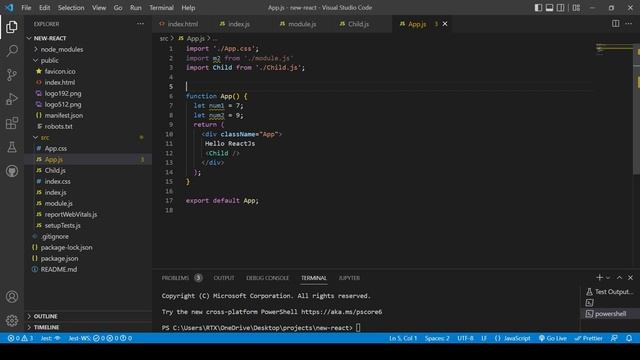The width and height of the screenshot is (640, 360).
Task: Click the editor minimap
Action: (613, 48)
